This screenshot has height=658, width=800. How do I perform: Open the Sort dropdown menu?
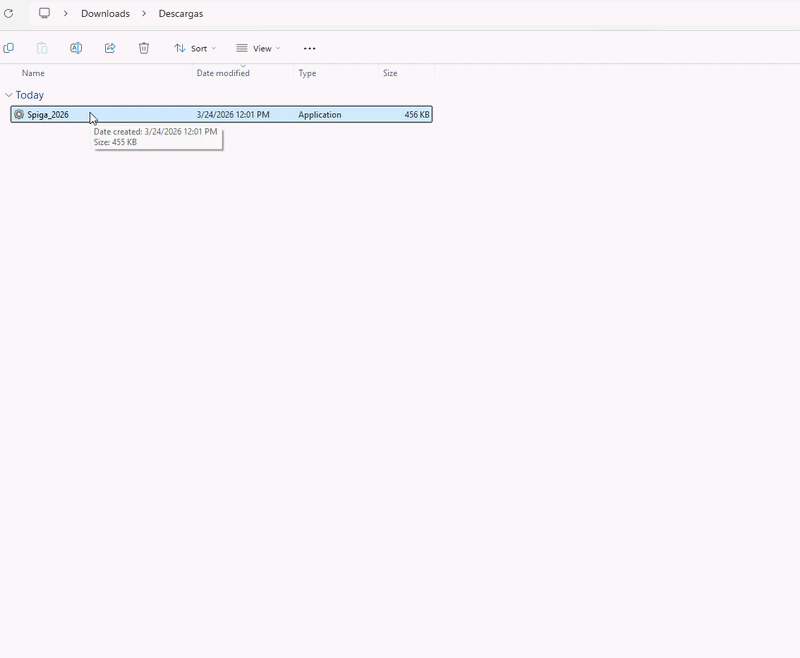click(x=195, y=48)
